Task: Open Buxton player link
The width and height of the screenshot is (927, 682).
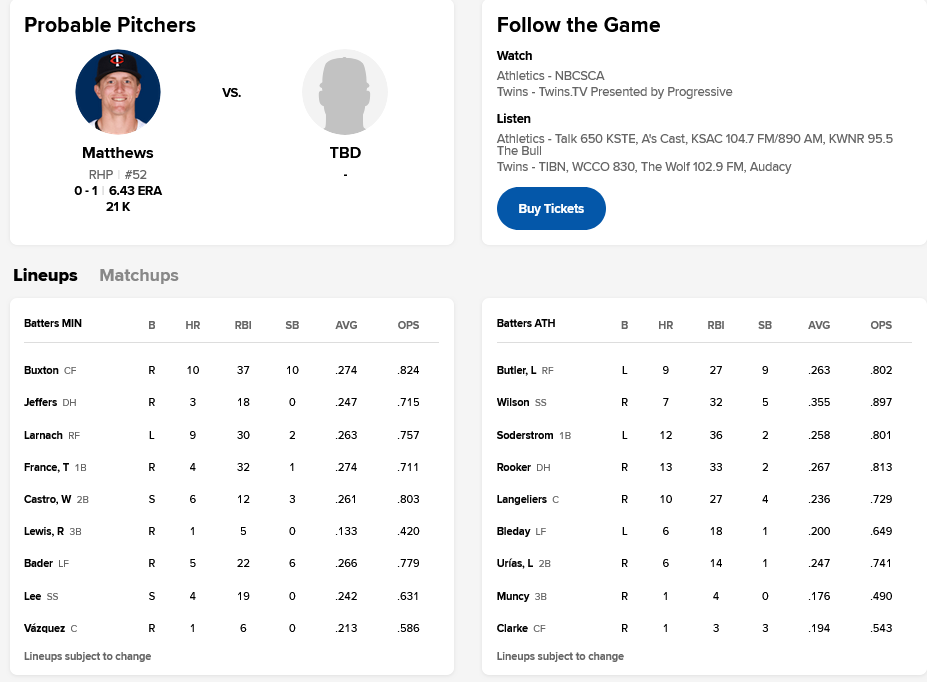Action: pyautogui.click(x=41, y=370)
